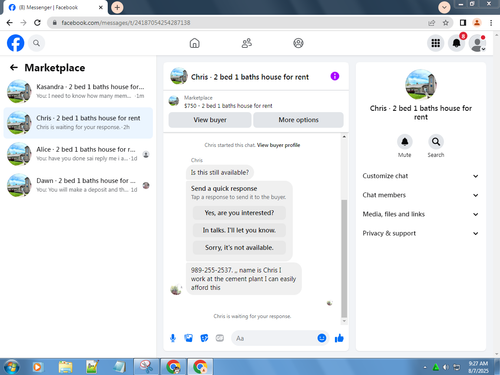Expand Privacy & support section
The height and width of the screenshot is (375, 500).
[x=421, y=233]
